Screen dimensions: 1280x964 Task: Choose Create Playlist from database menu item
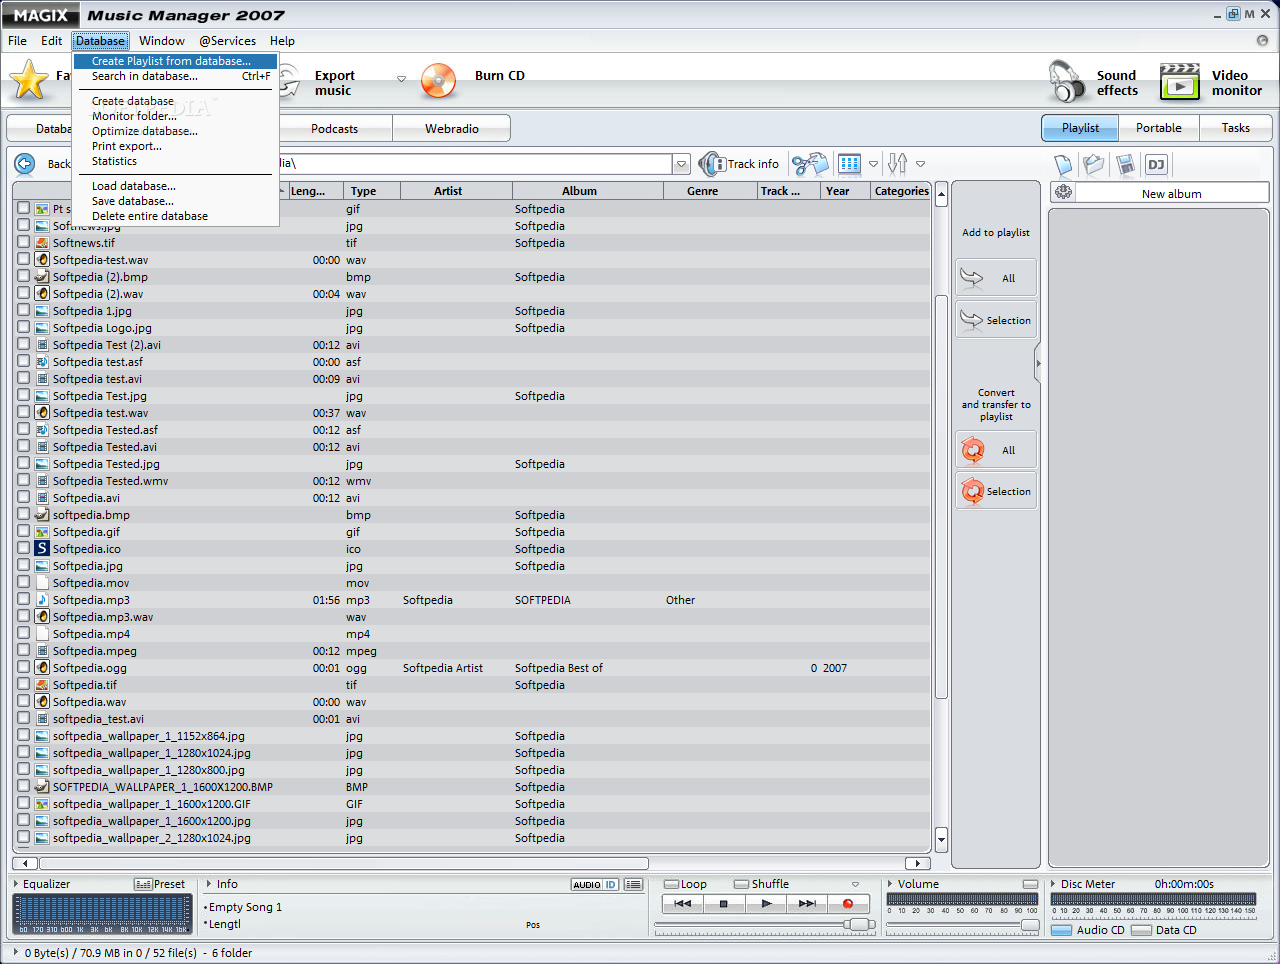click(x=175, y=61)
